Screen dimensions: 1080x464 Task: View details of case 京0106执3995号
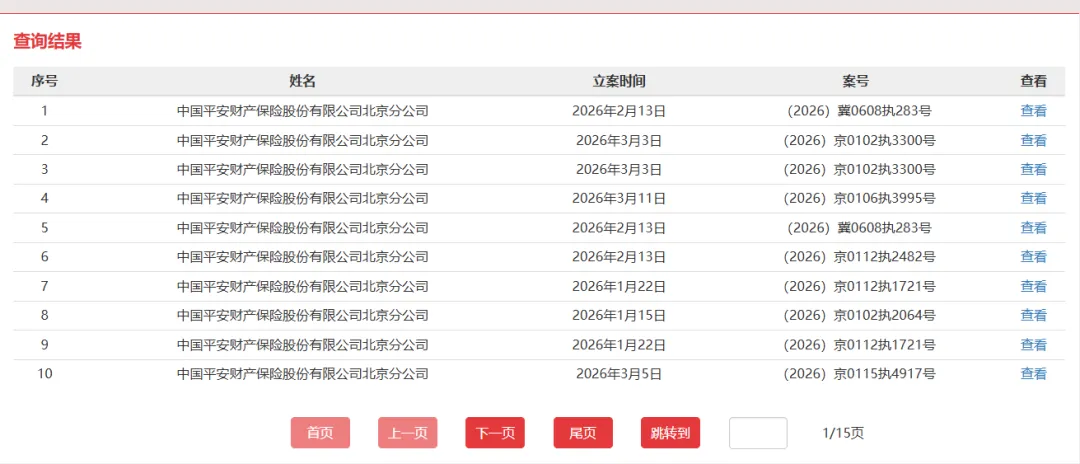(1033, 198)
